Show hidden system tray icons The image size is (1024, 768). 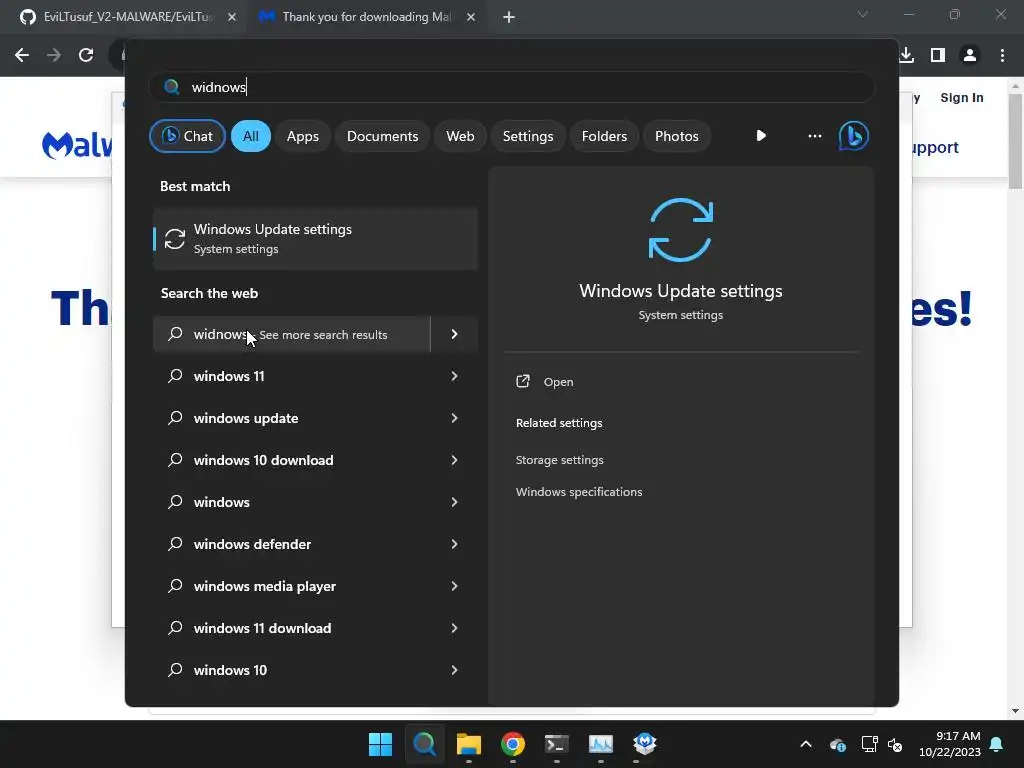pos(806,744)
